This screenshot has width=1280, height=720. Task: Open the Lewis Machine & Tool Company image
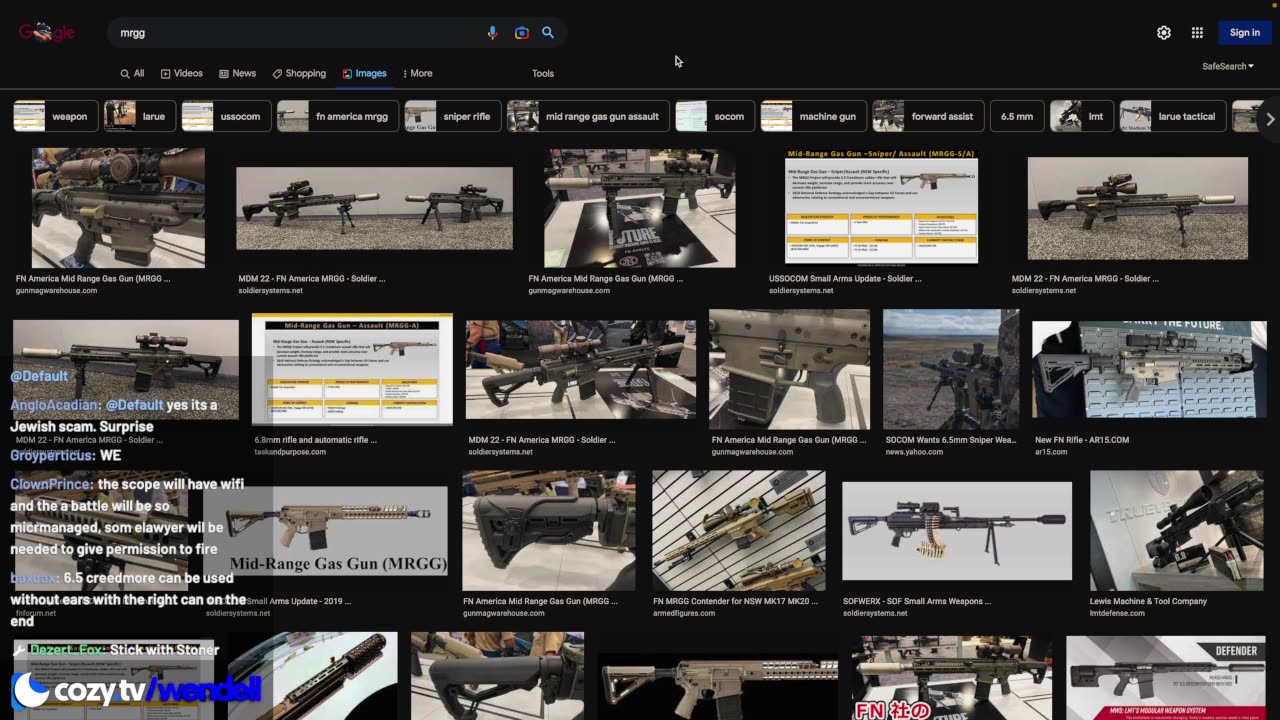click(x=1177, y=531)
